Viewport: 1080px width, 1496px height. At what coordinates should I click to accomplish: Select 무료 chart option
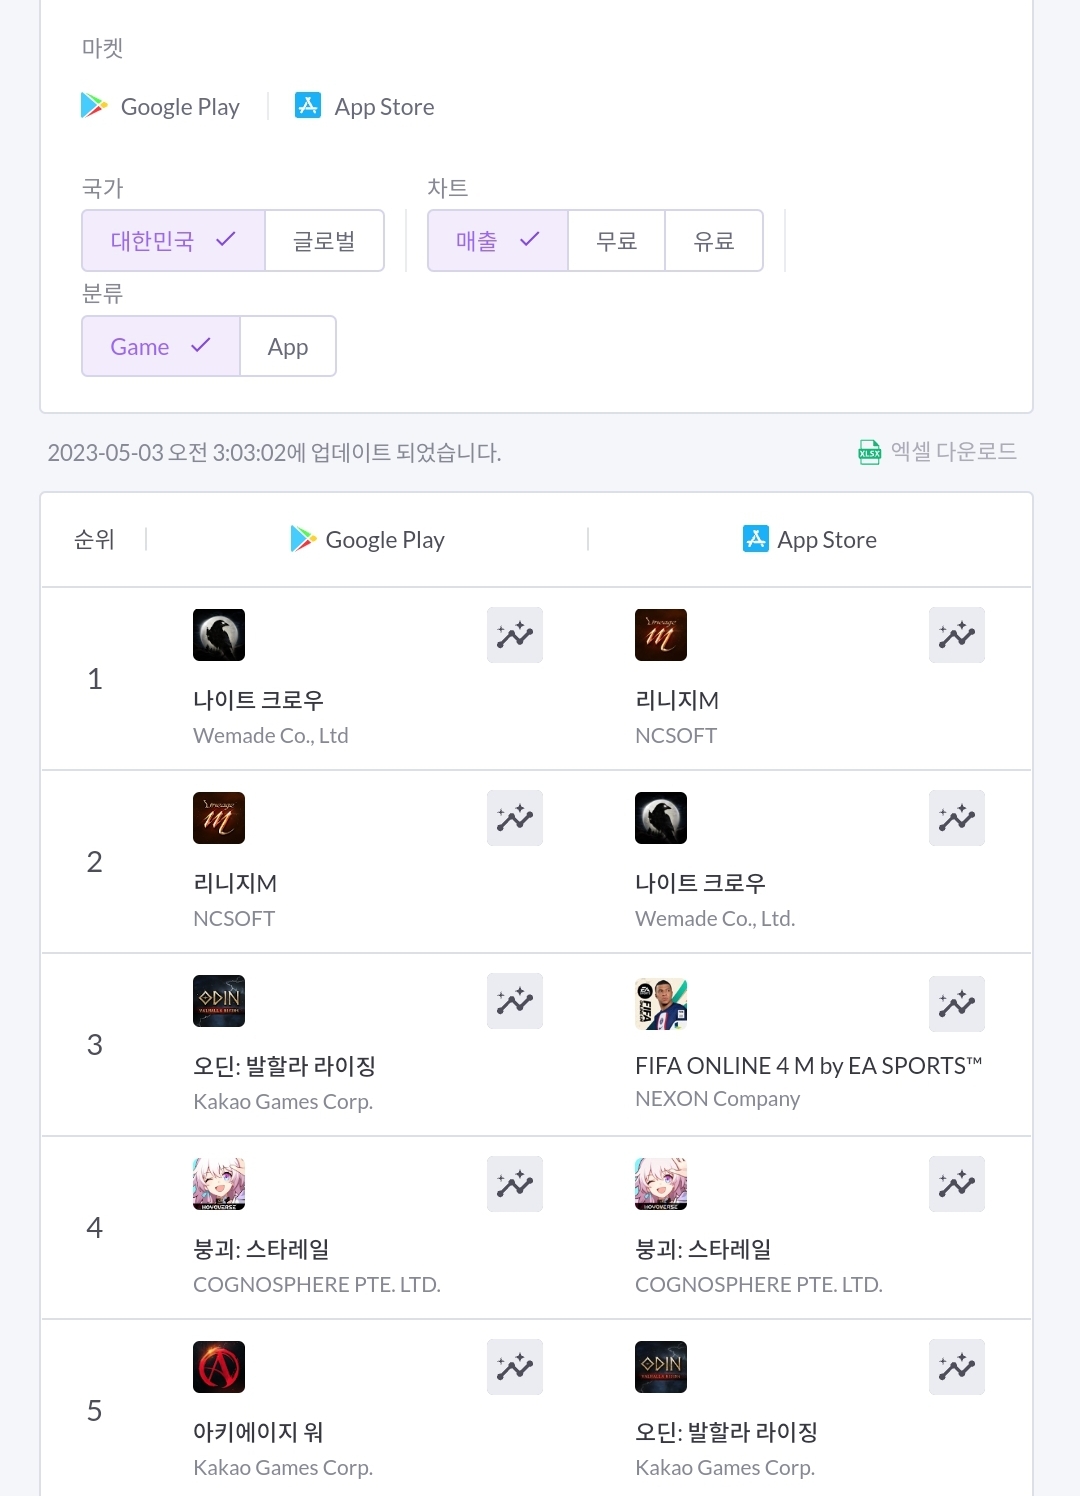tap(616, 241)
